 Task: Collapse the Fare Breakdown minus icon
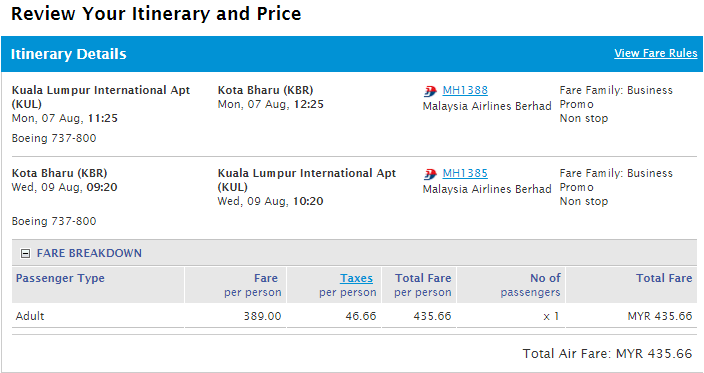pyautogui.click(x=26, y=254)
